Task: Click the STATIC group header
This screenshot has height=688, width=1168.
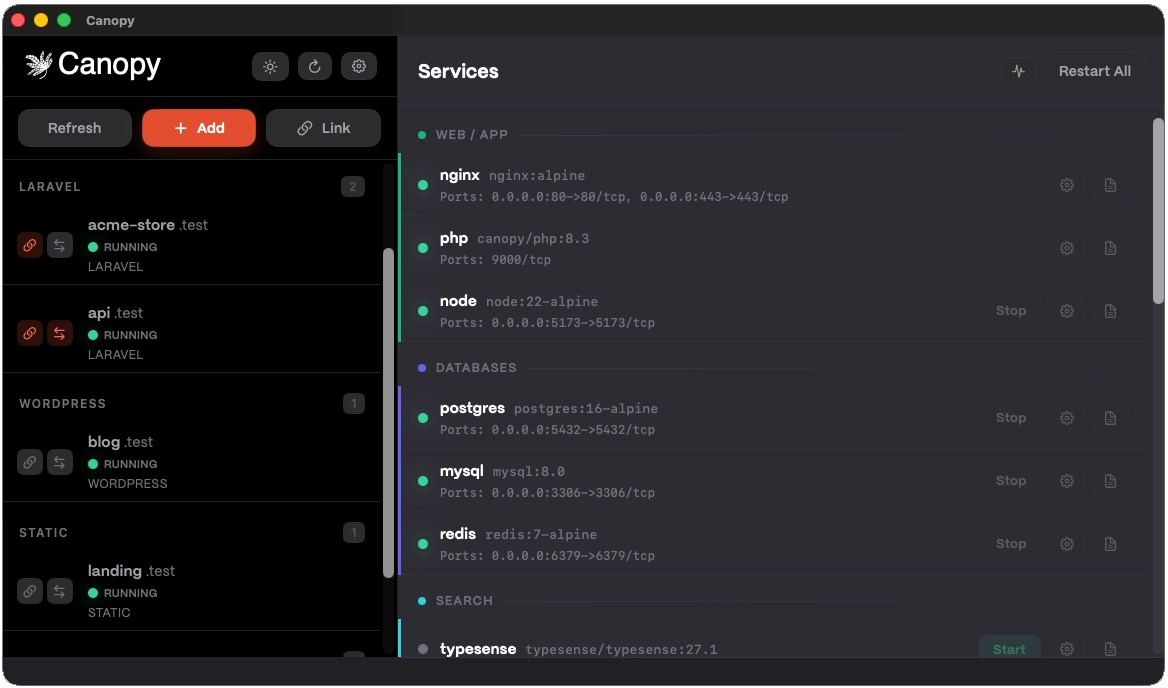Action: click(x=43, y=532)
